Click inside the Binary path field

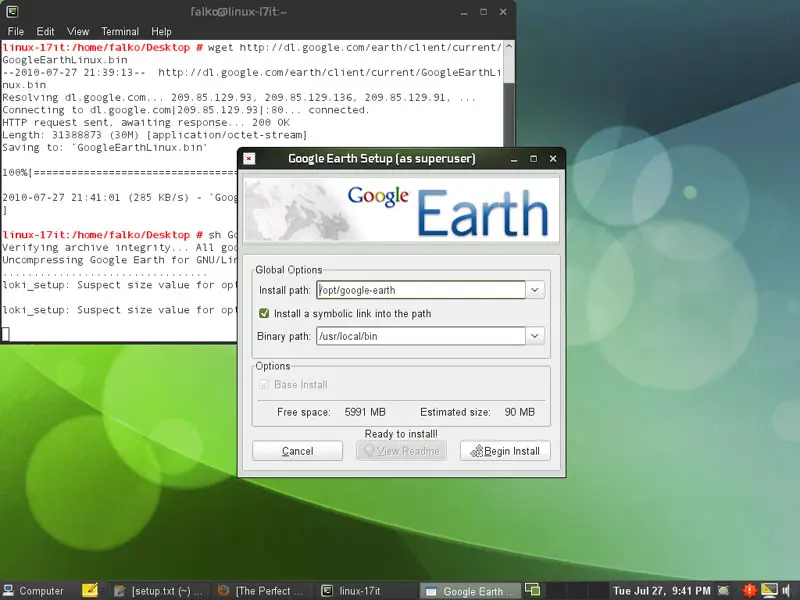click(421, 336)
